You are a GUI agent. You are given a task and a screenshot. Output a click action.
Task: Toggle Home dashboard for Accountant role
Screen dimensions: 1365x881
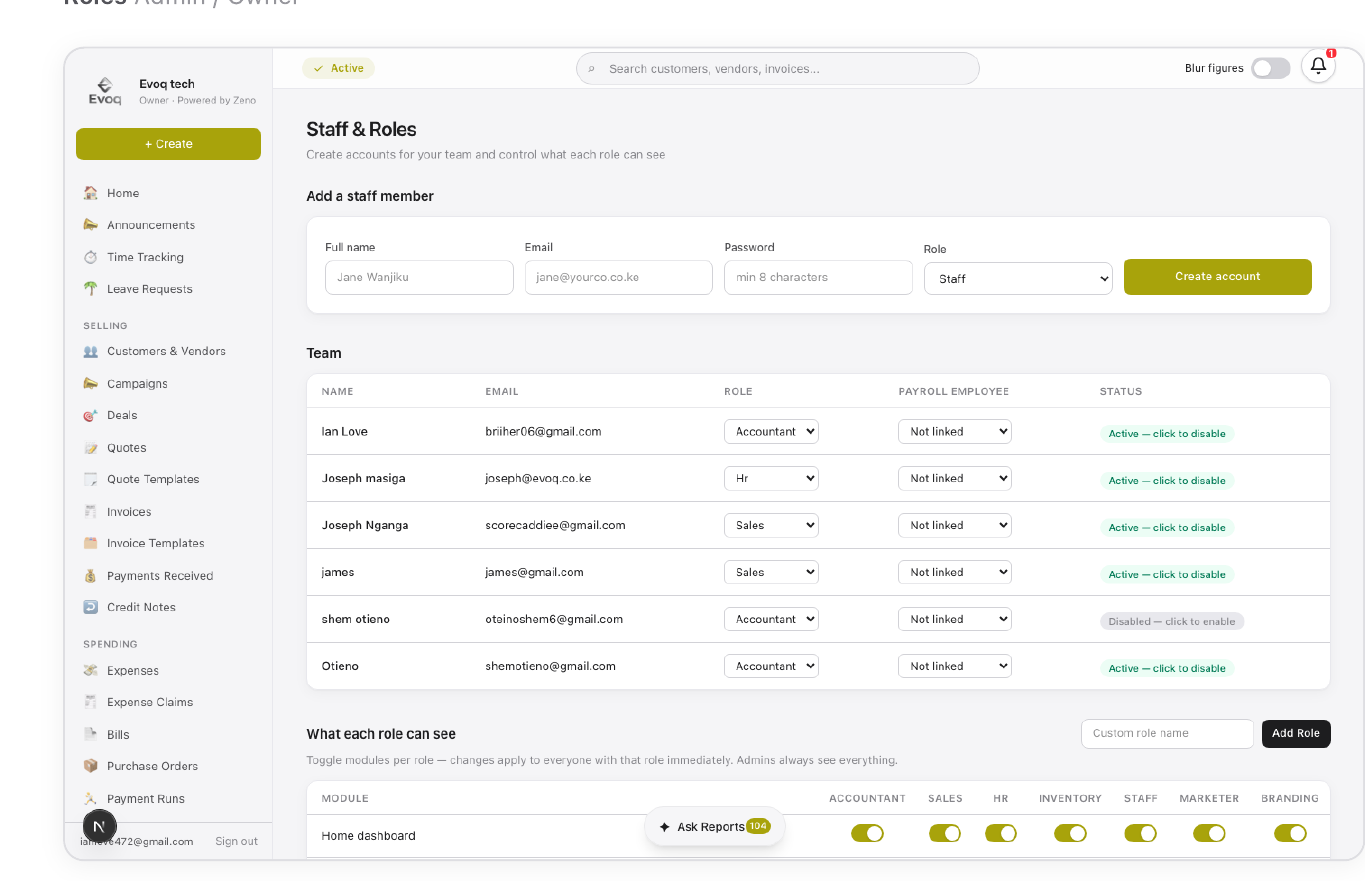867,833
